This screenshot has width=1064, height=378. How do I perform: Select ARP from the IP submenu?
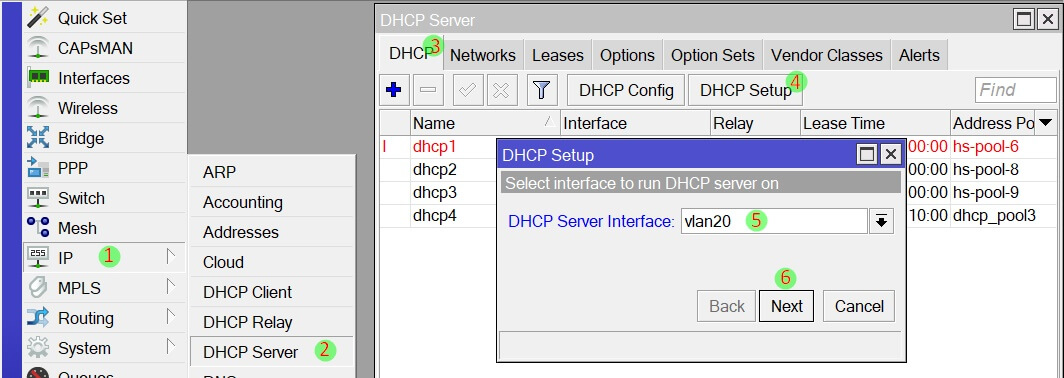click(271, 172)
